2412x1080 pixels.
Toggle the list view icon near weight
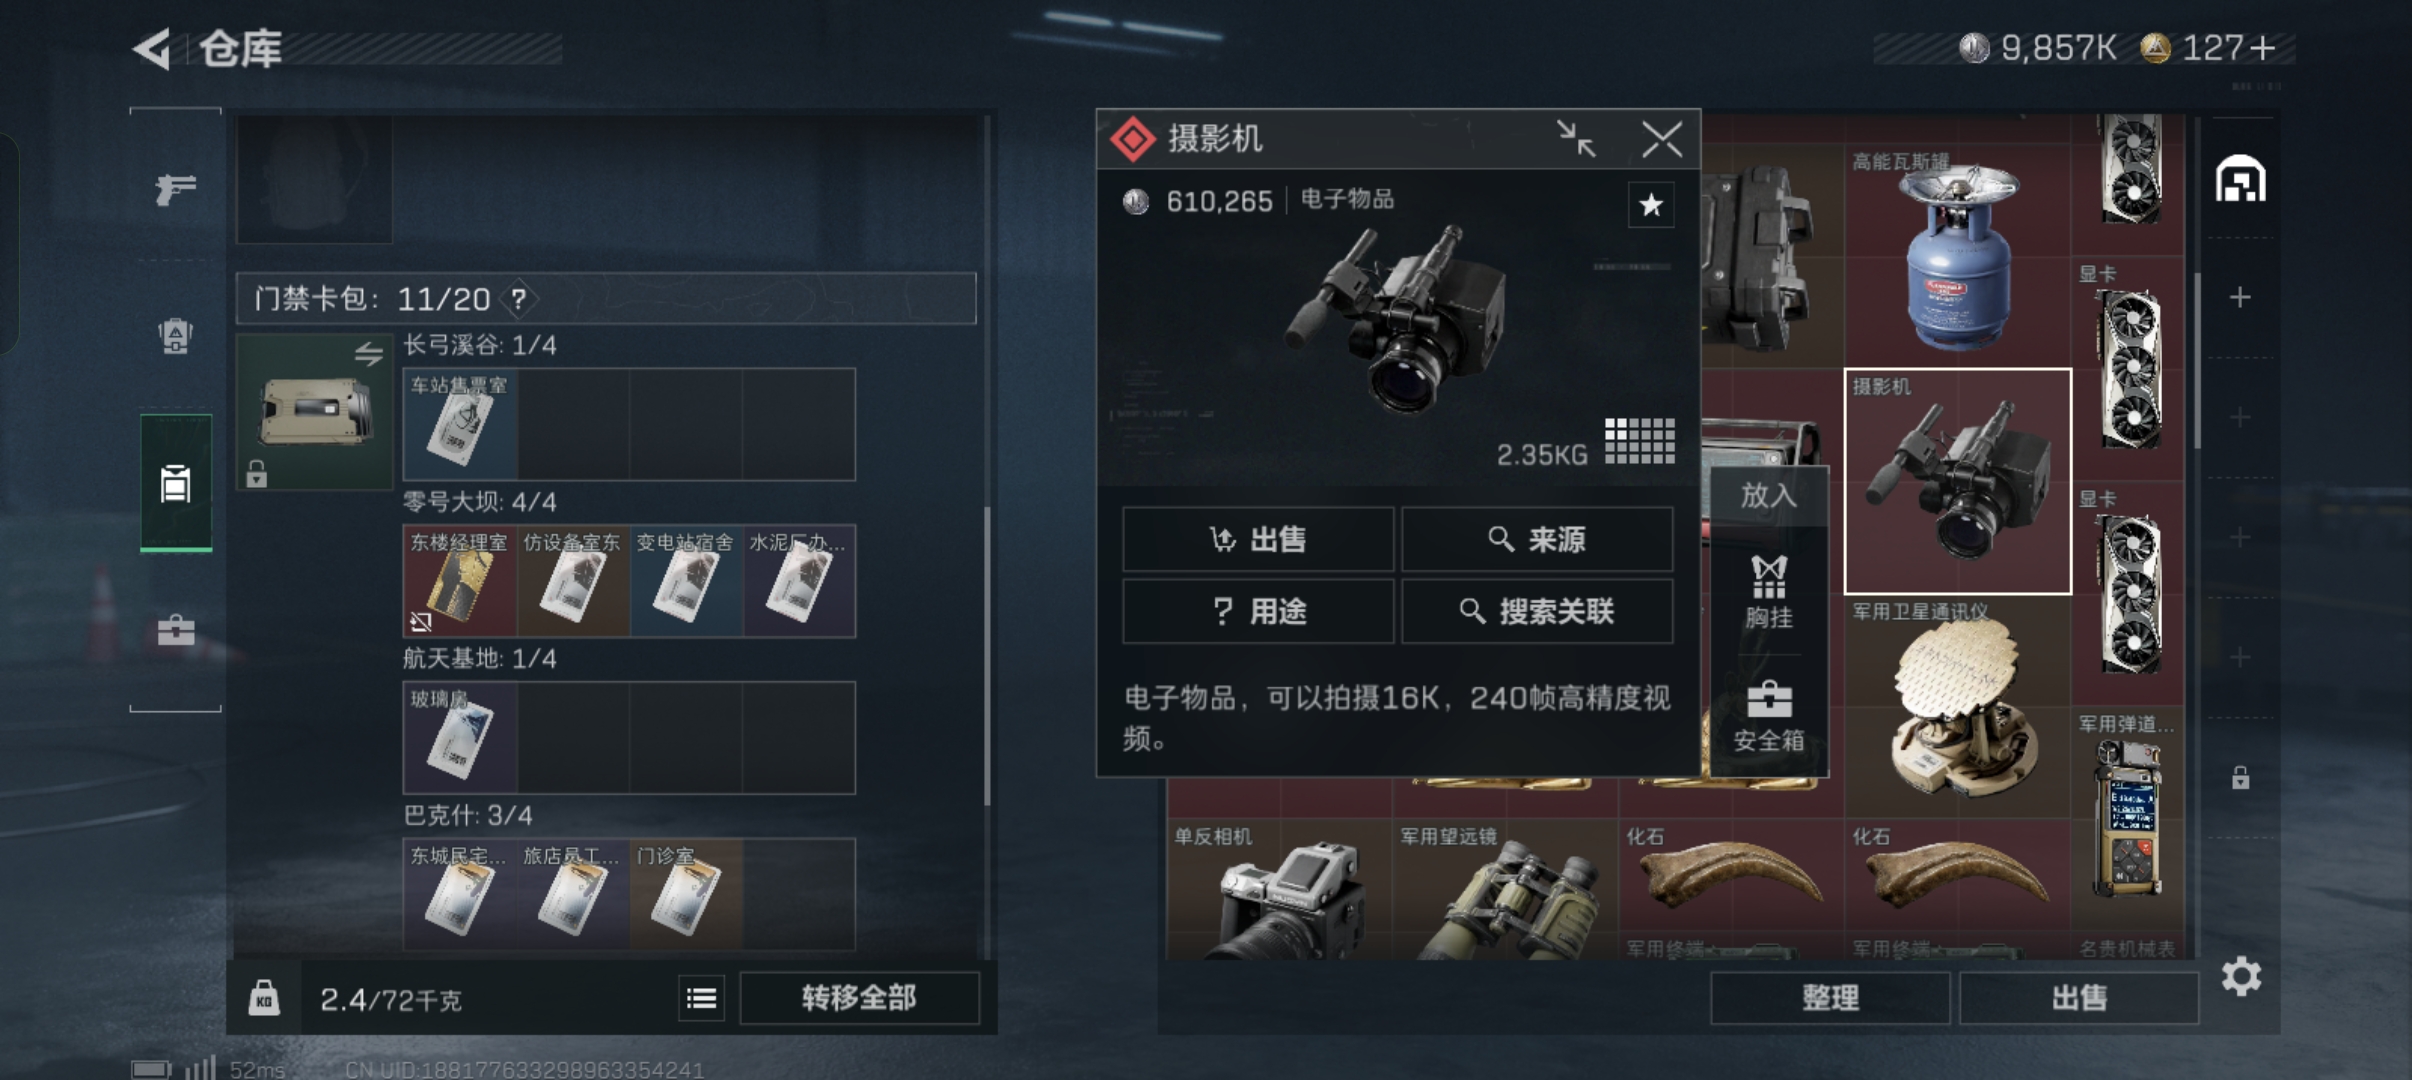click(701, 998)
